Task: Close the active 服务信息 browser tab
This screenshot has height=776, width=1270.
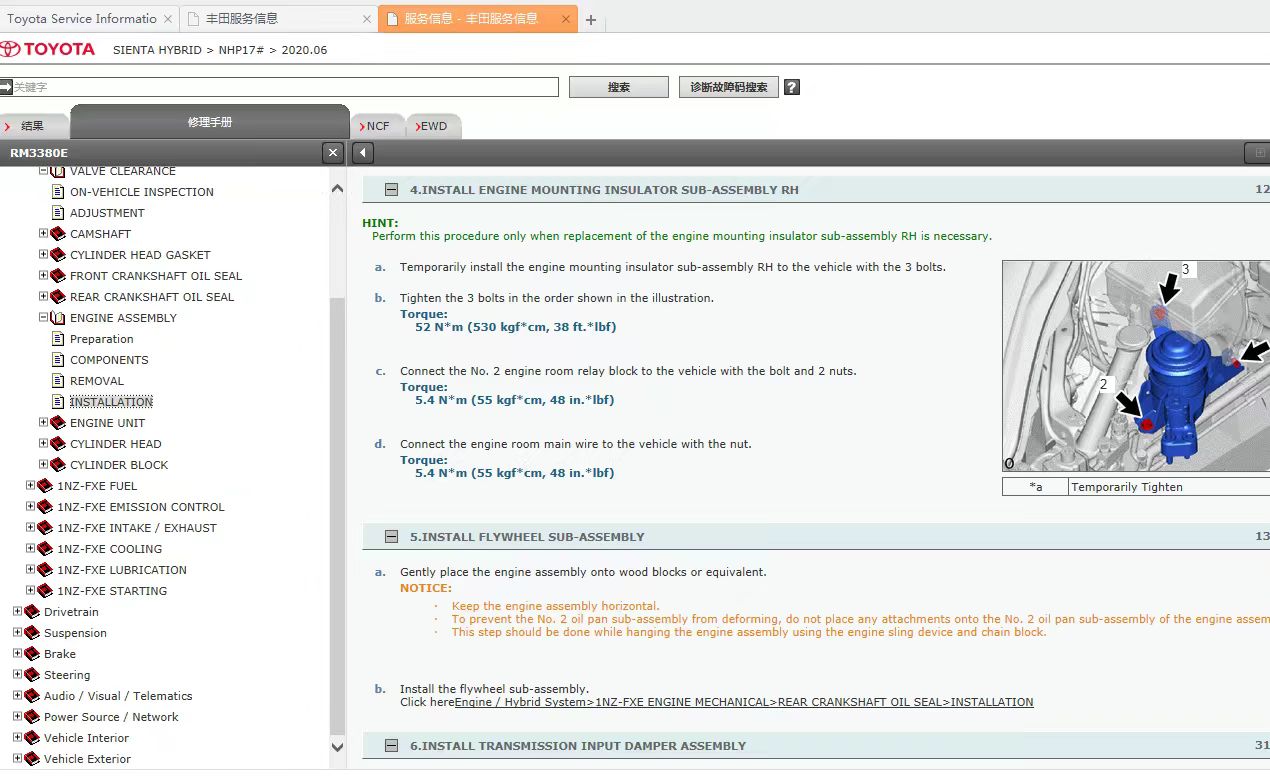Action: point(566,19)
